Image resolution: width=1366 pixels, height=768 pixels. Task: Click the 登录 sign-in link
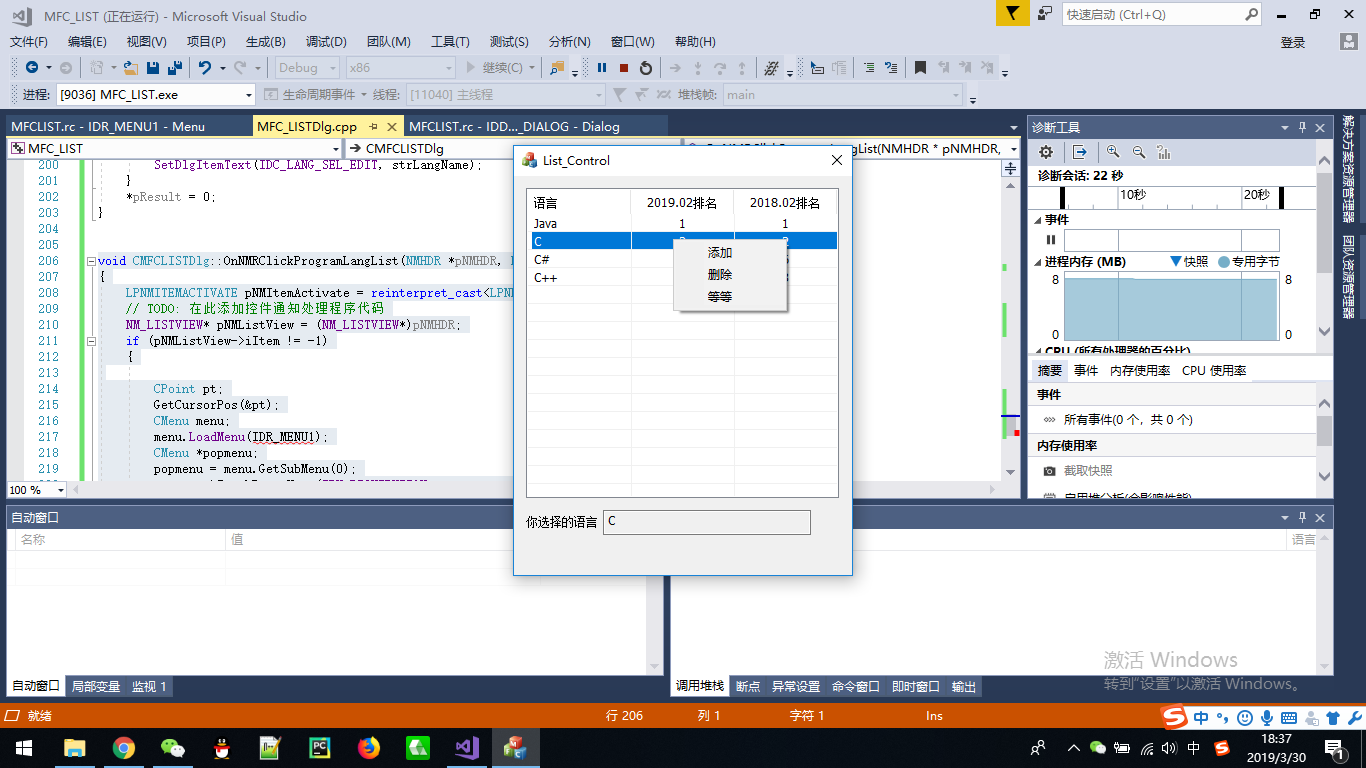coord(1293,42)
